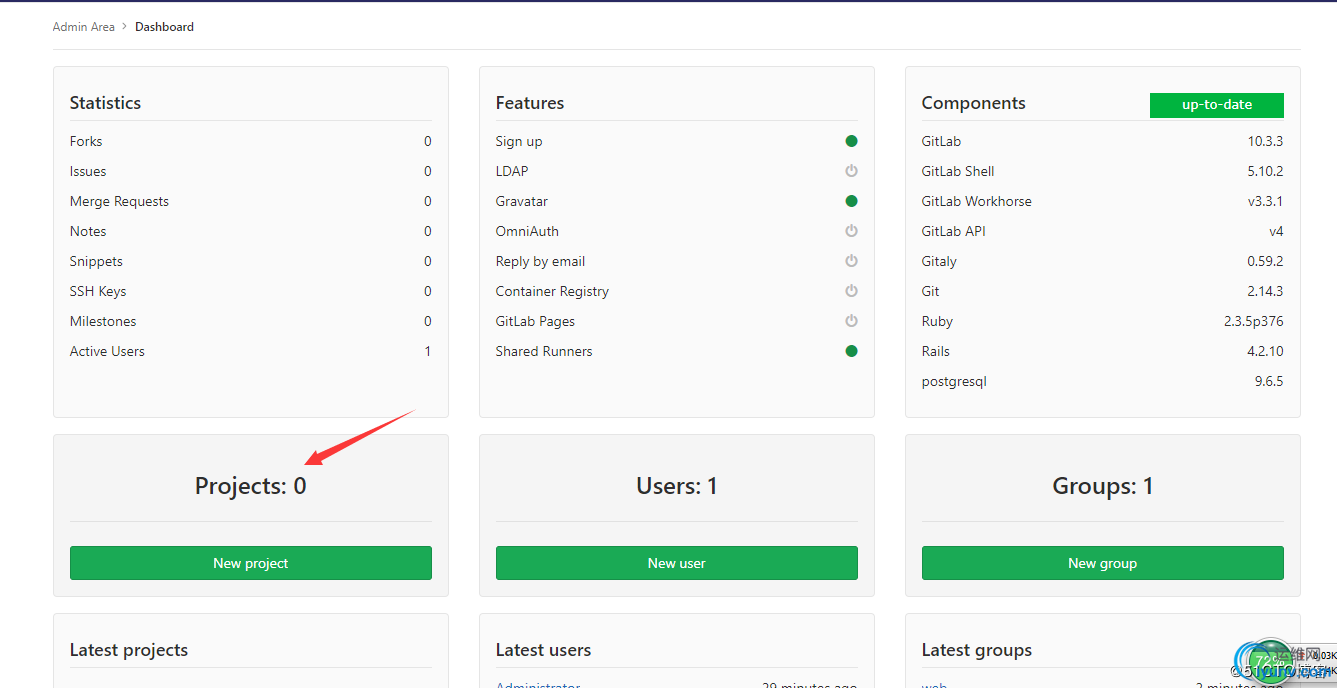Click the postgresql version 9.6.5
1337x688 pixels.
coord(1269,381)
